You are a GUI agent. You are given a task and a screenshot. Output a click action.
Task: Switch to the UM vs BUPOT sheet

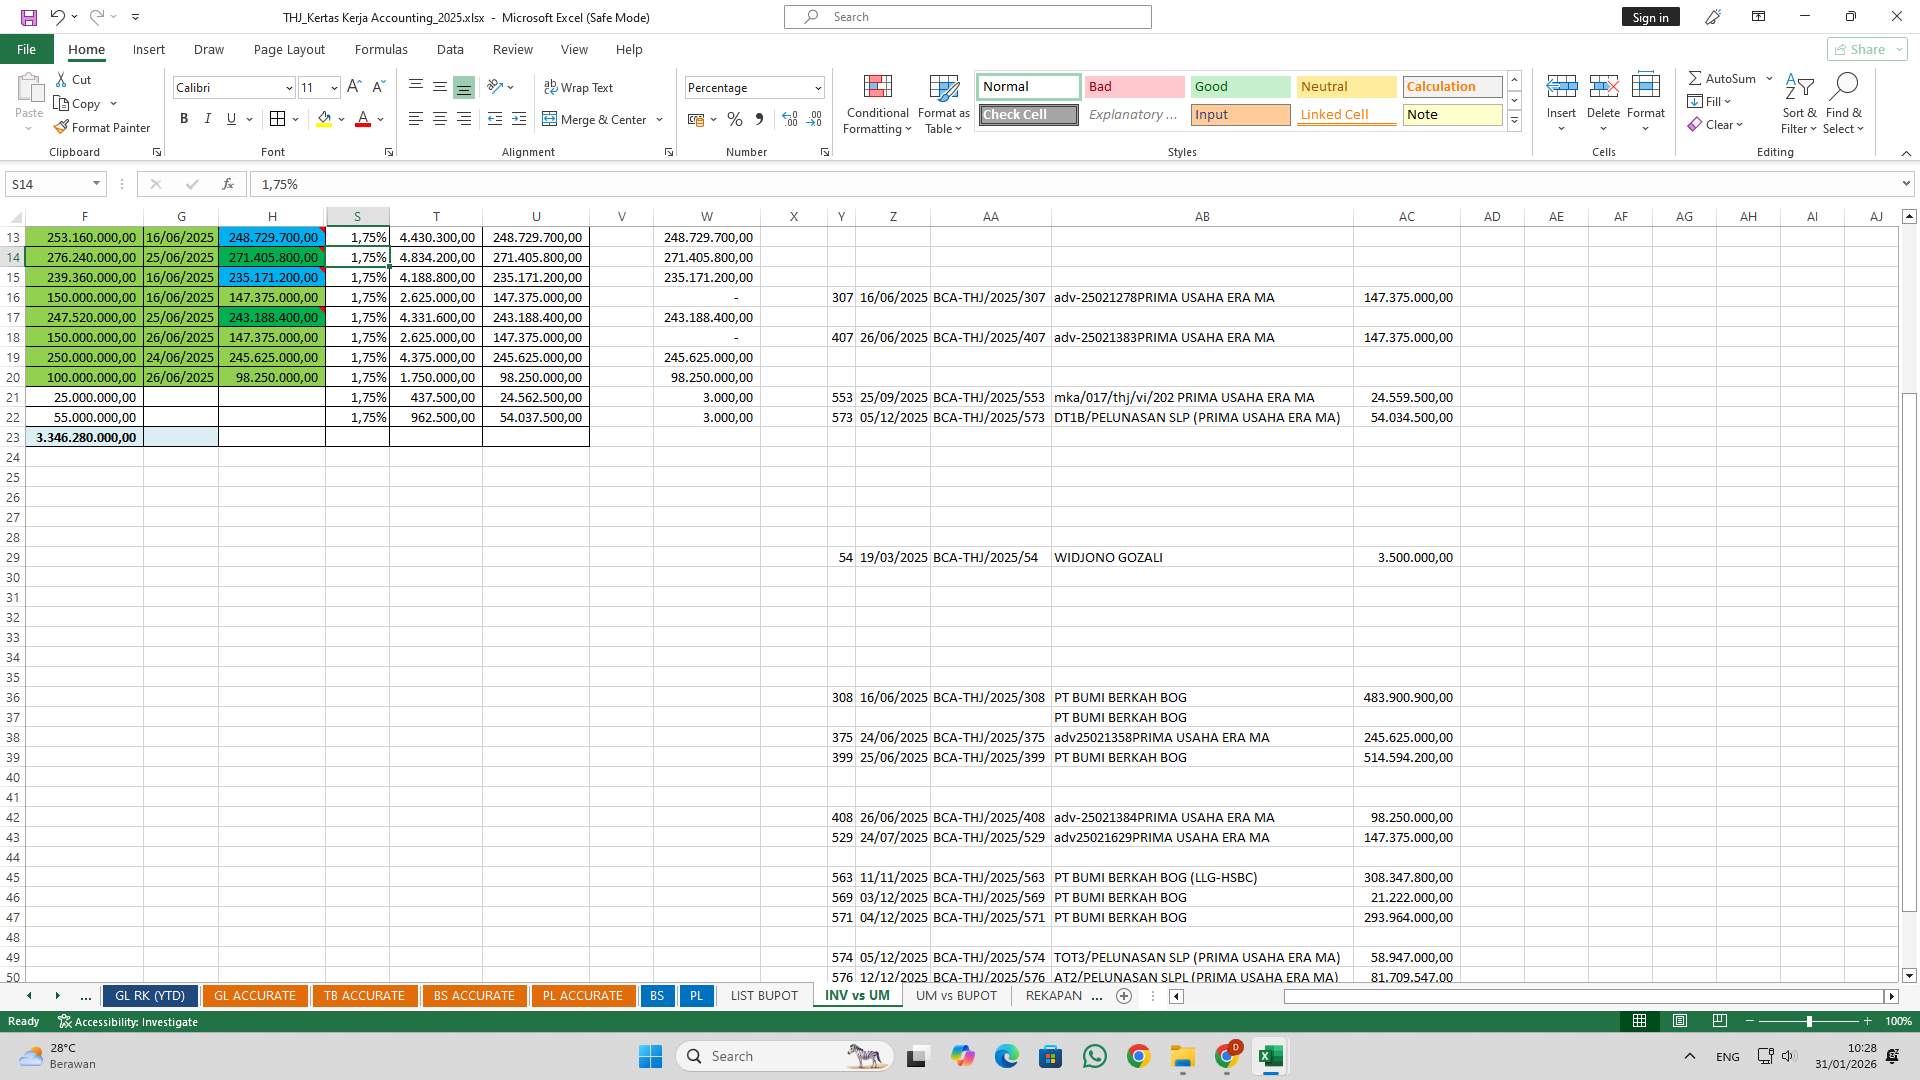click(956, 996)
